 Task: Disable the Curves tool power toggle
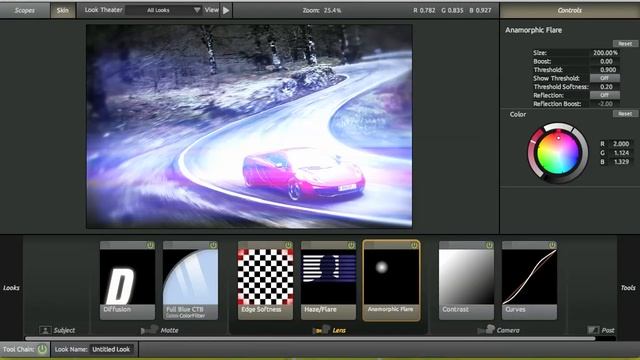pos(552,245)
